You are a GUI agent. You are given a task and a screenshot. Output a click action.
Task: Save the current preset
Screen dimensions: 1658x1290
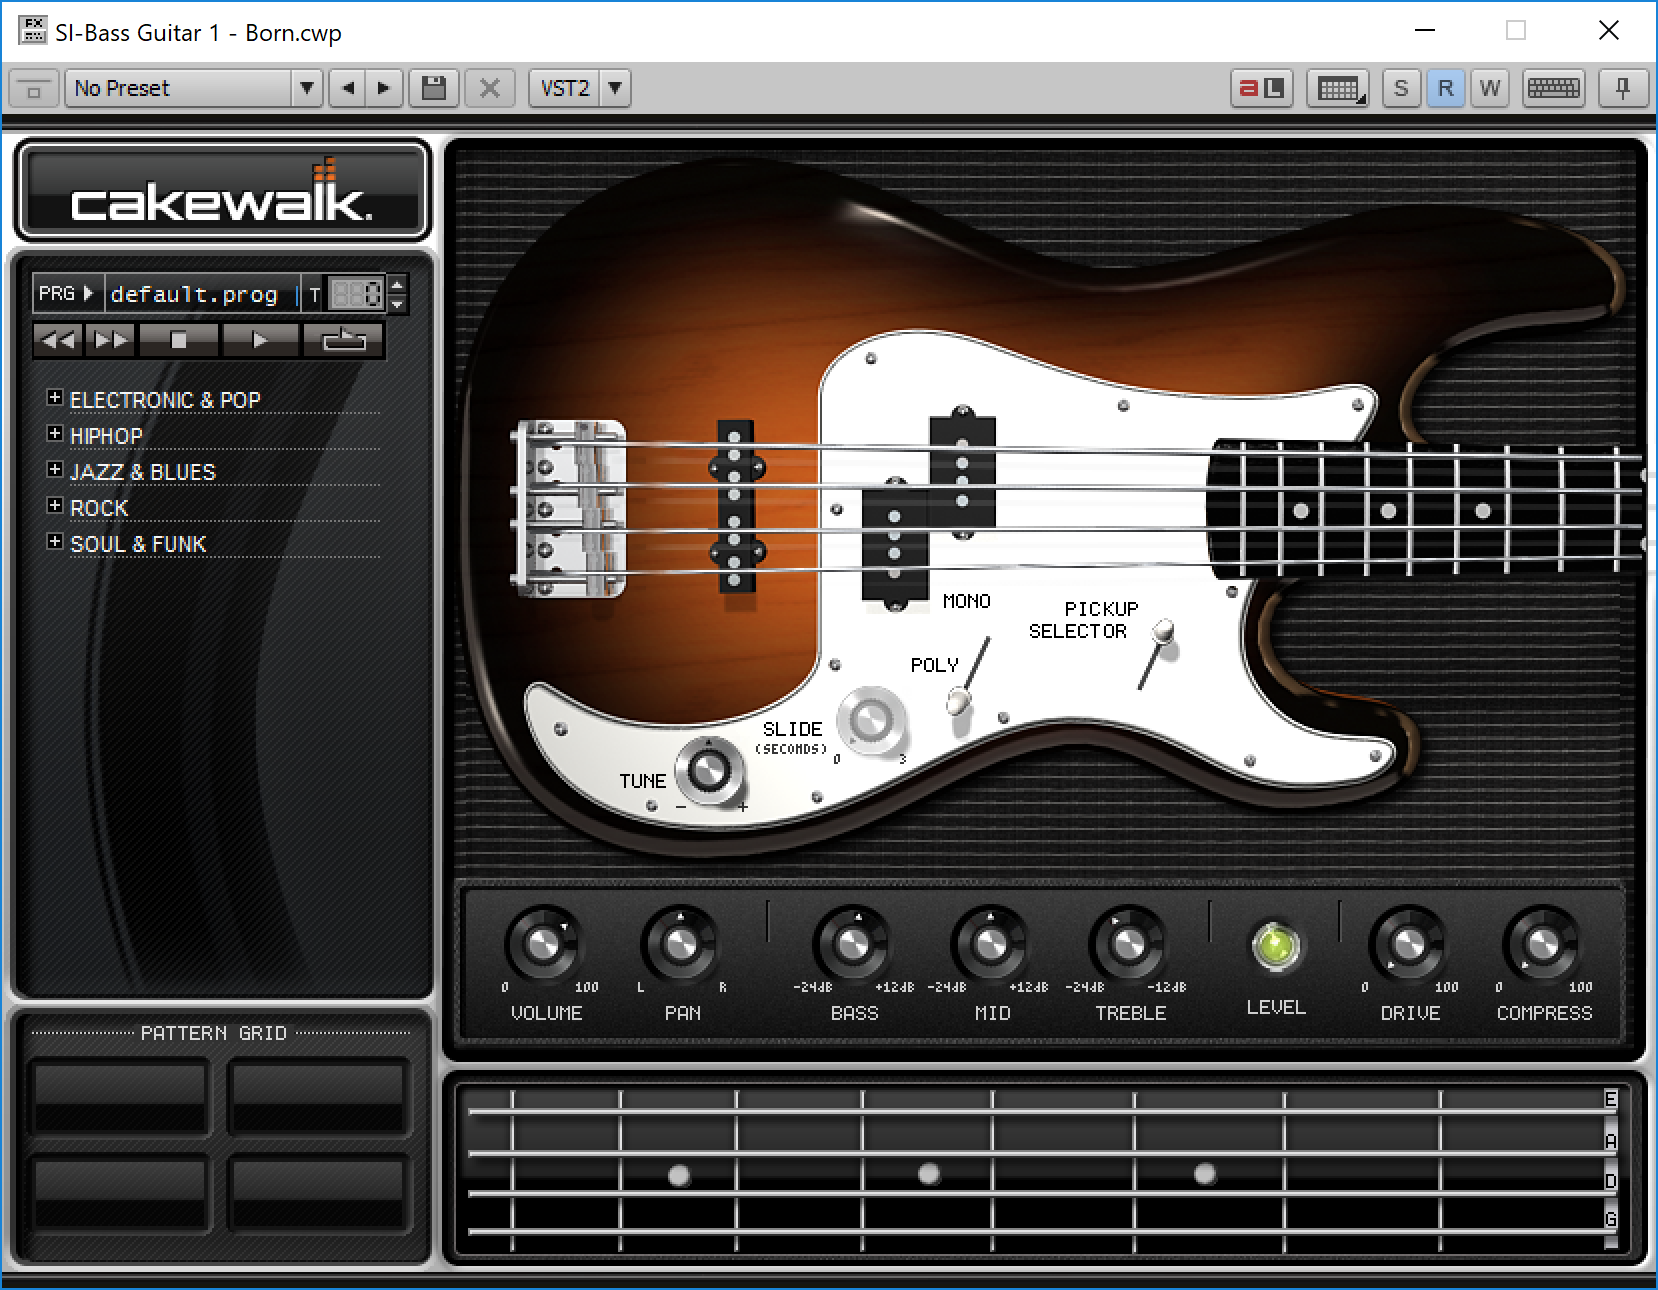point(433,88)
